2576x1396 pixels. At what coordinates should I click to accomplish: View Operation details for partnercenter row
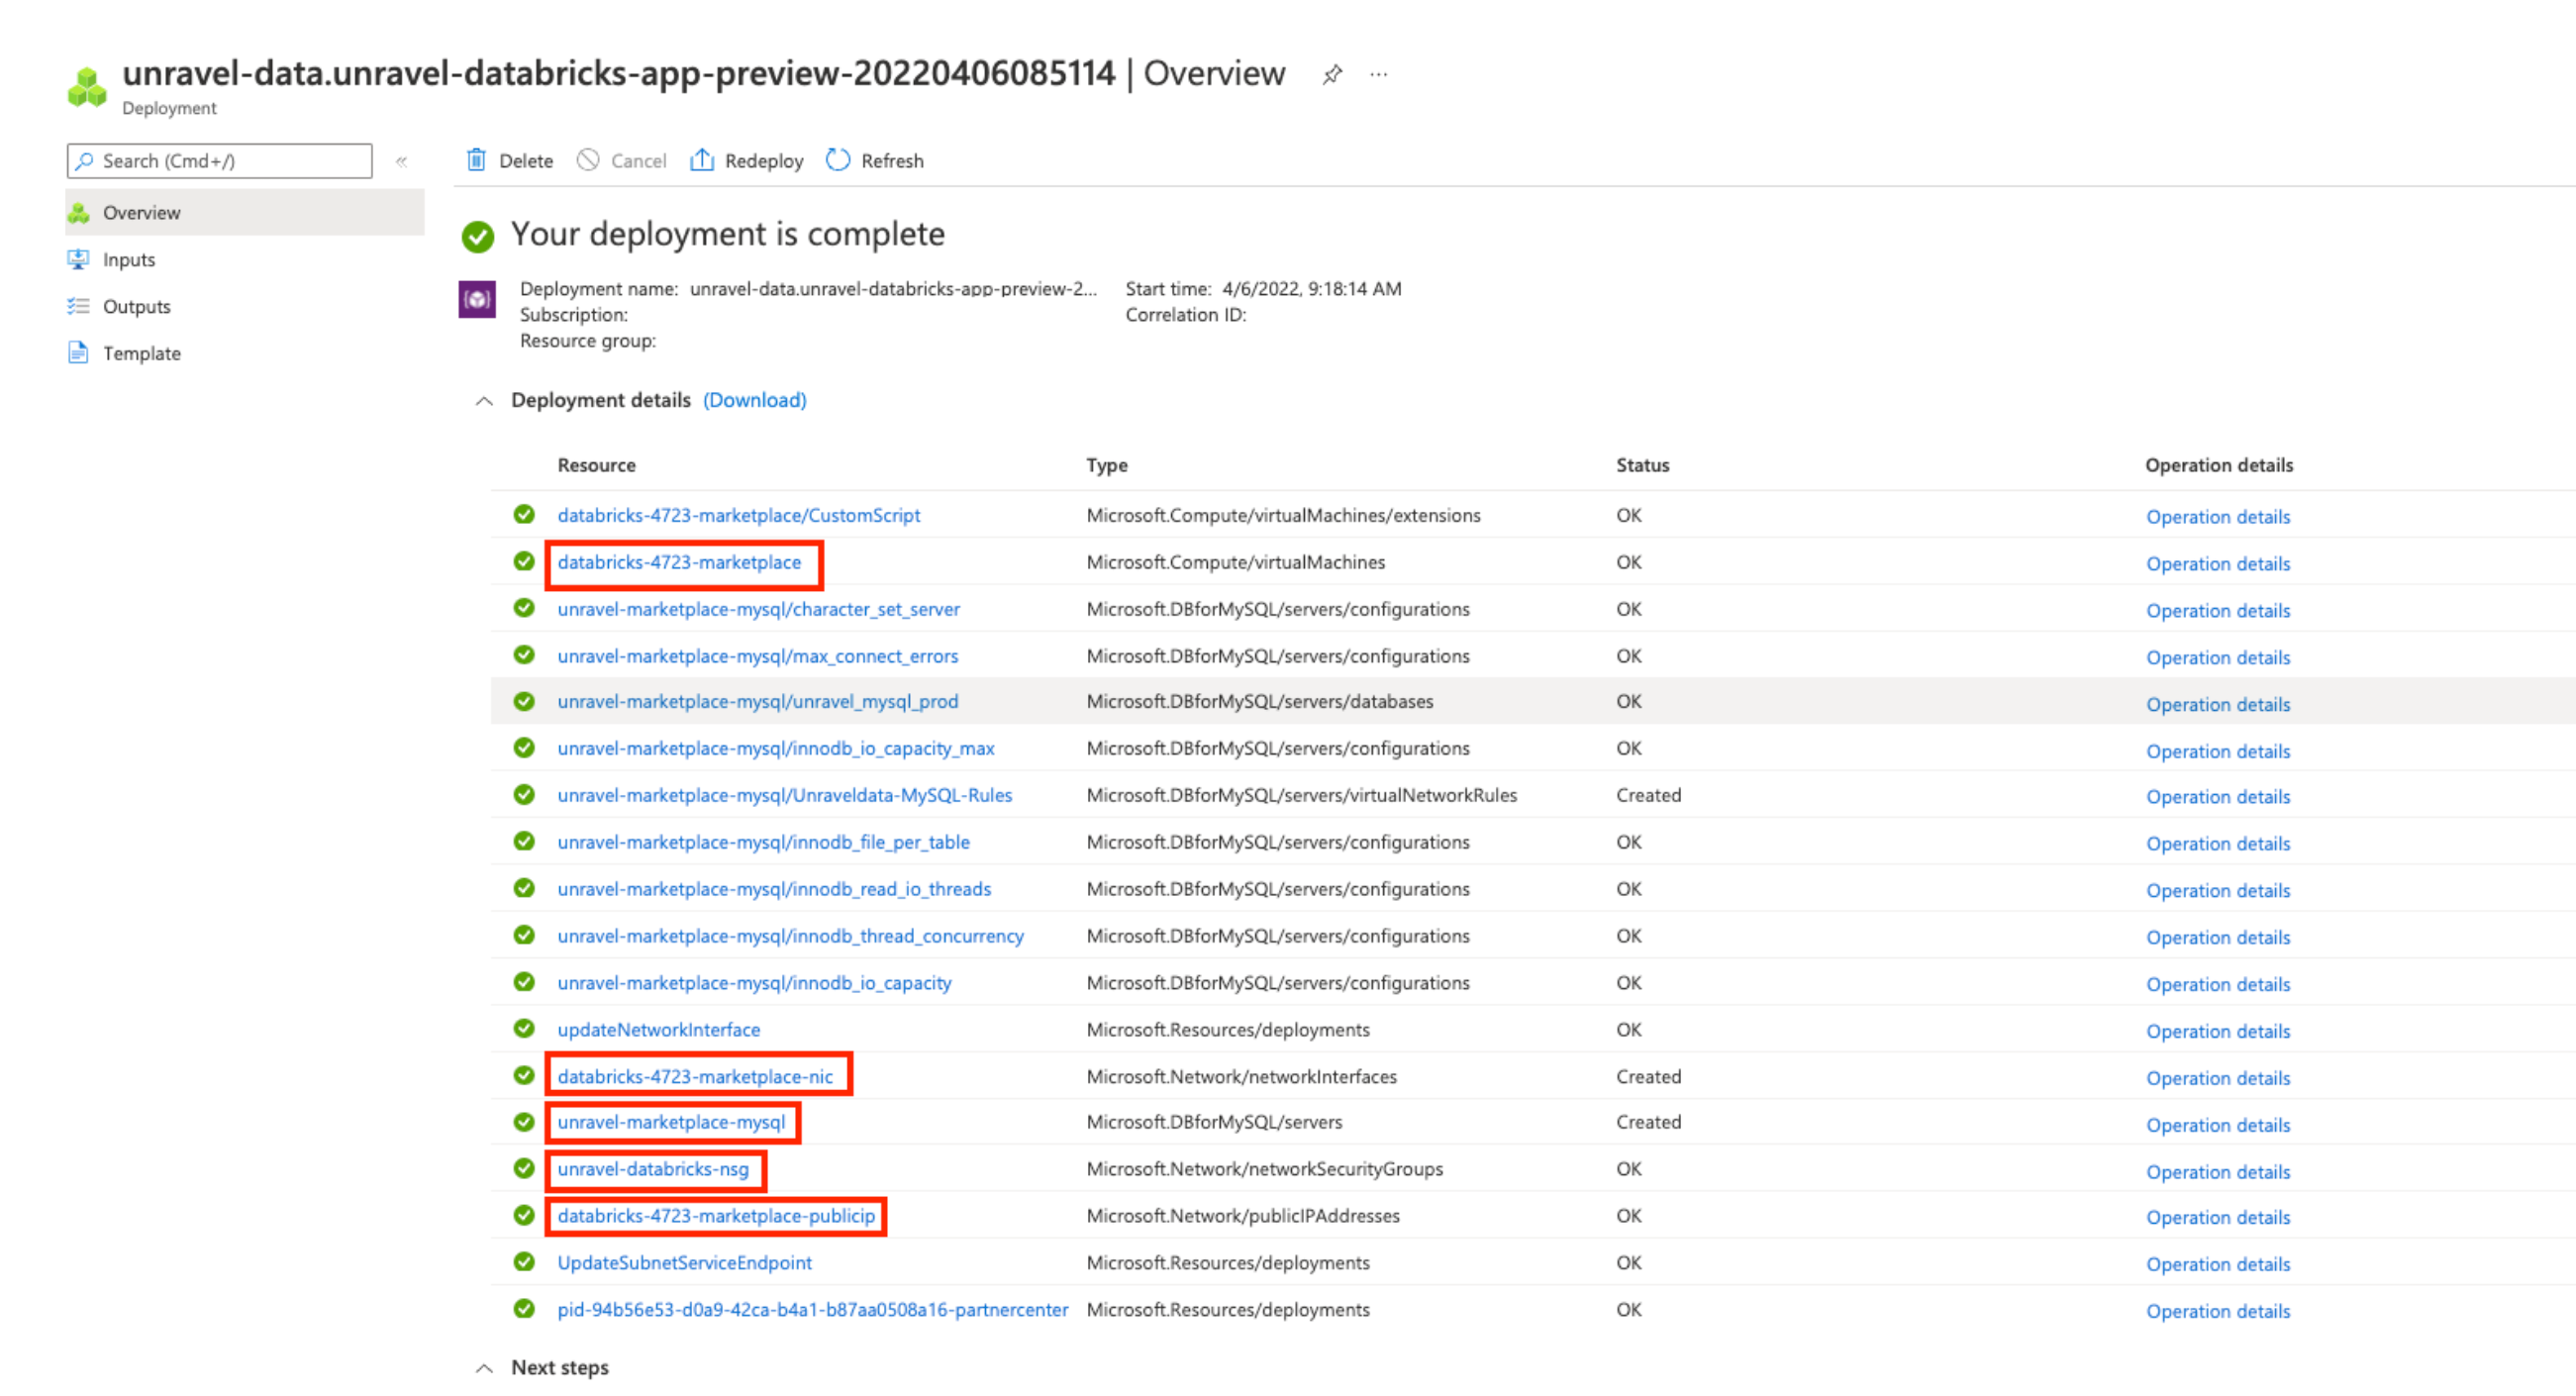pos(2217,1311)
